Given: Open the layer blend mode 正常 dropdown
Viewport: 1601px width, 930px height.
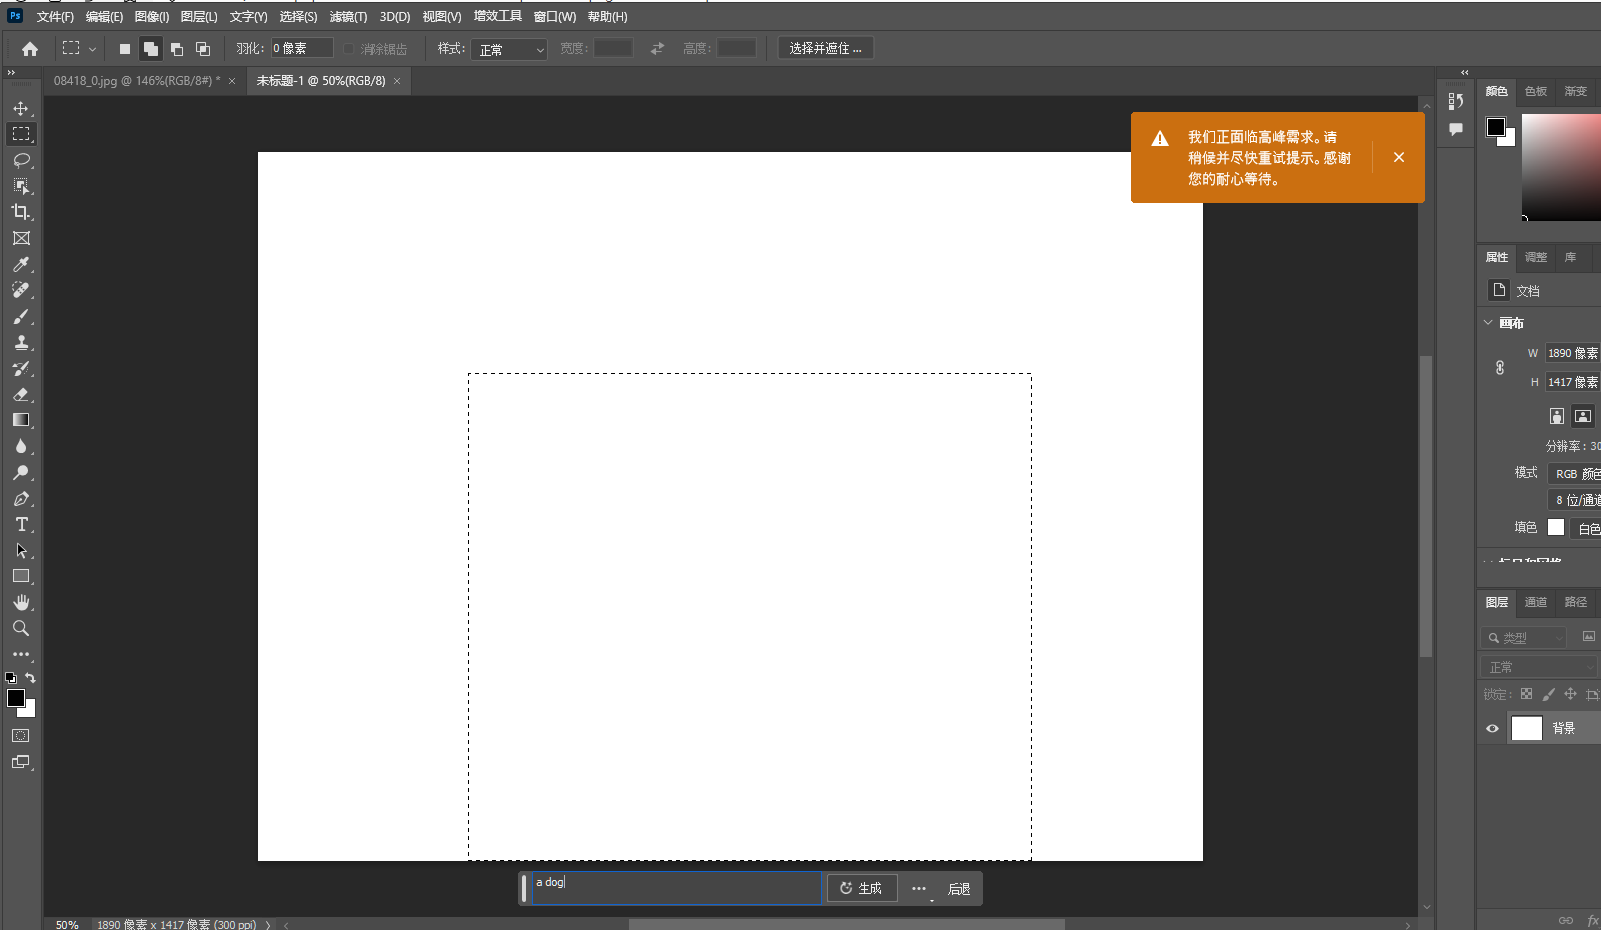Looking at the screenshot, I should (x=1539, y=667).
